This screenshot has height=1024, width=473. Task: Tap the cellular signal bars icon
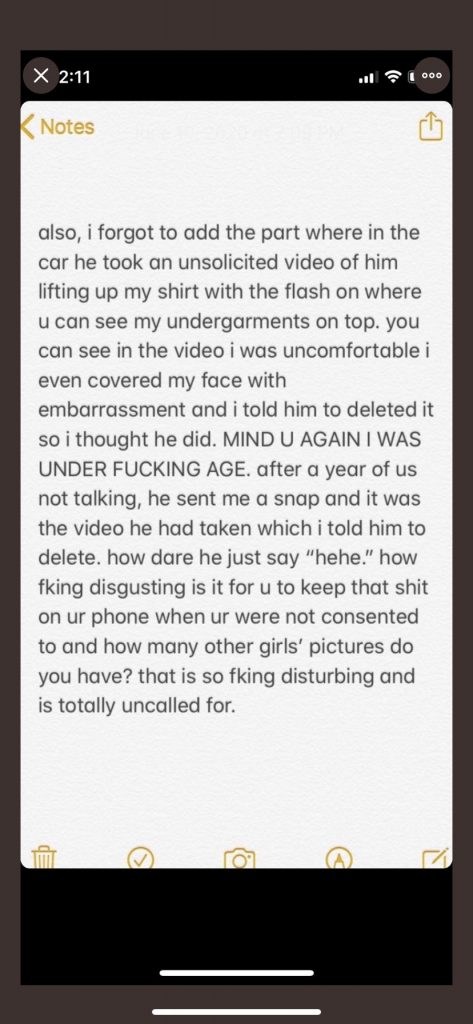pos(368,78)
